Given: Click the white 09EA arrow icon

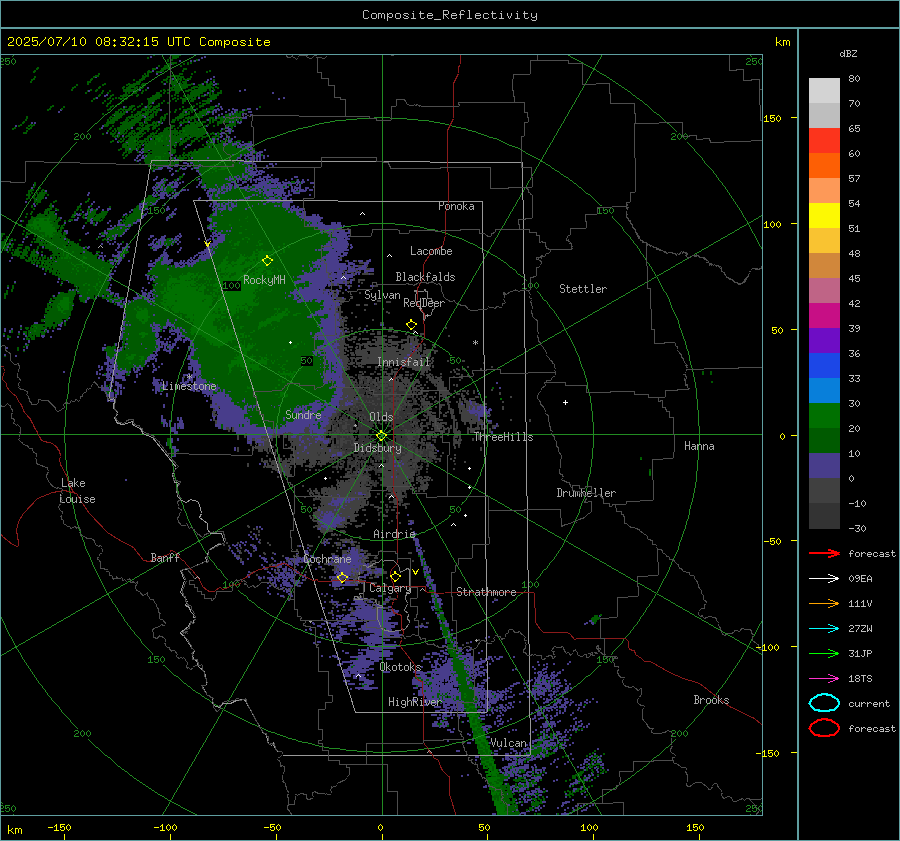Looking at the screenshot, I should 824,579.
